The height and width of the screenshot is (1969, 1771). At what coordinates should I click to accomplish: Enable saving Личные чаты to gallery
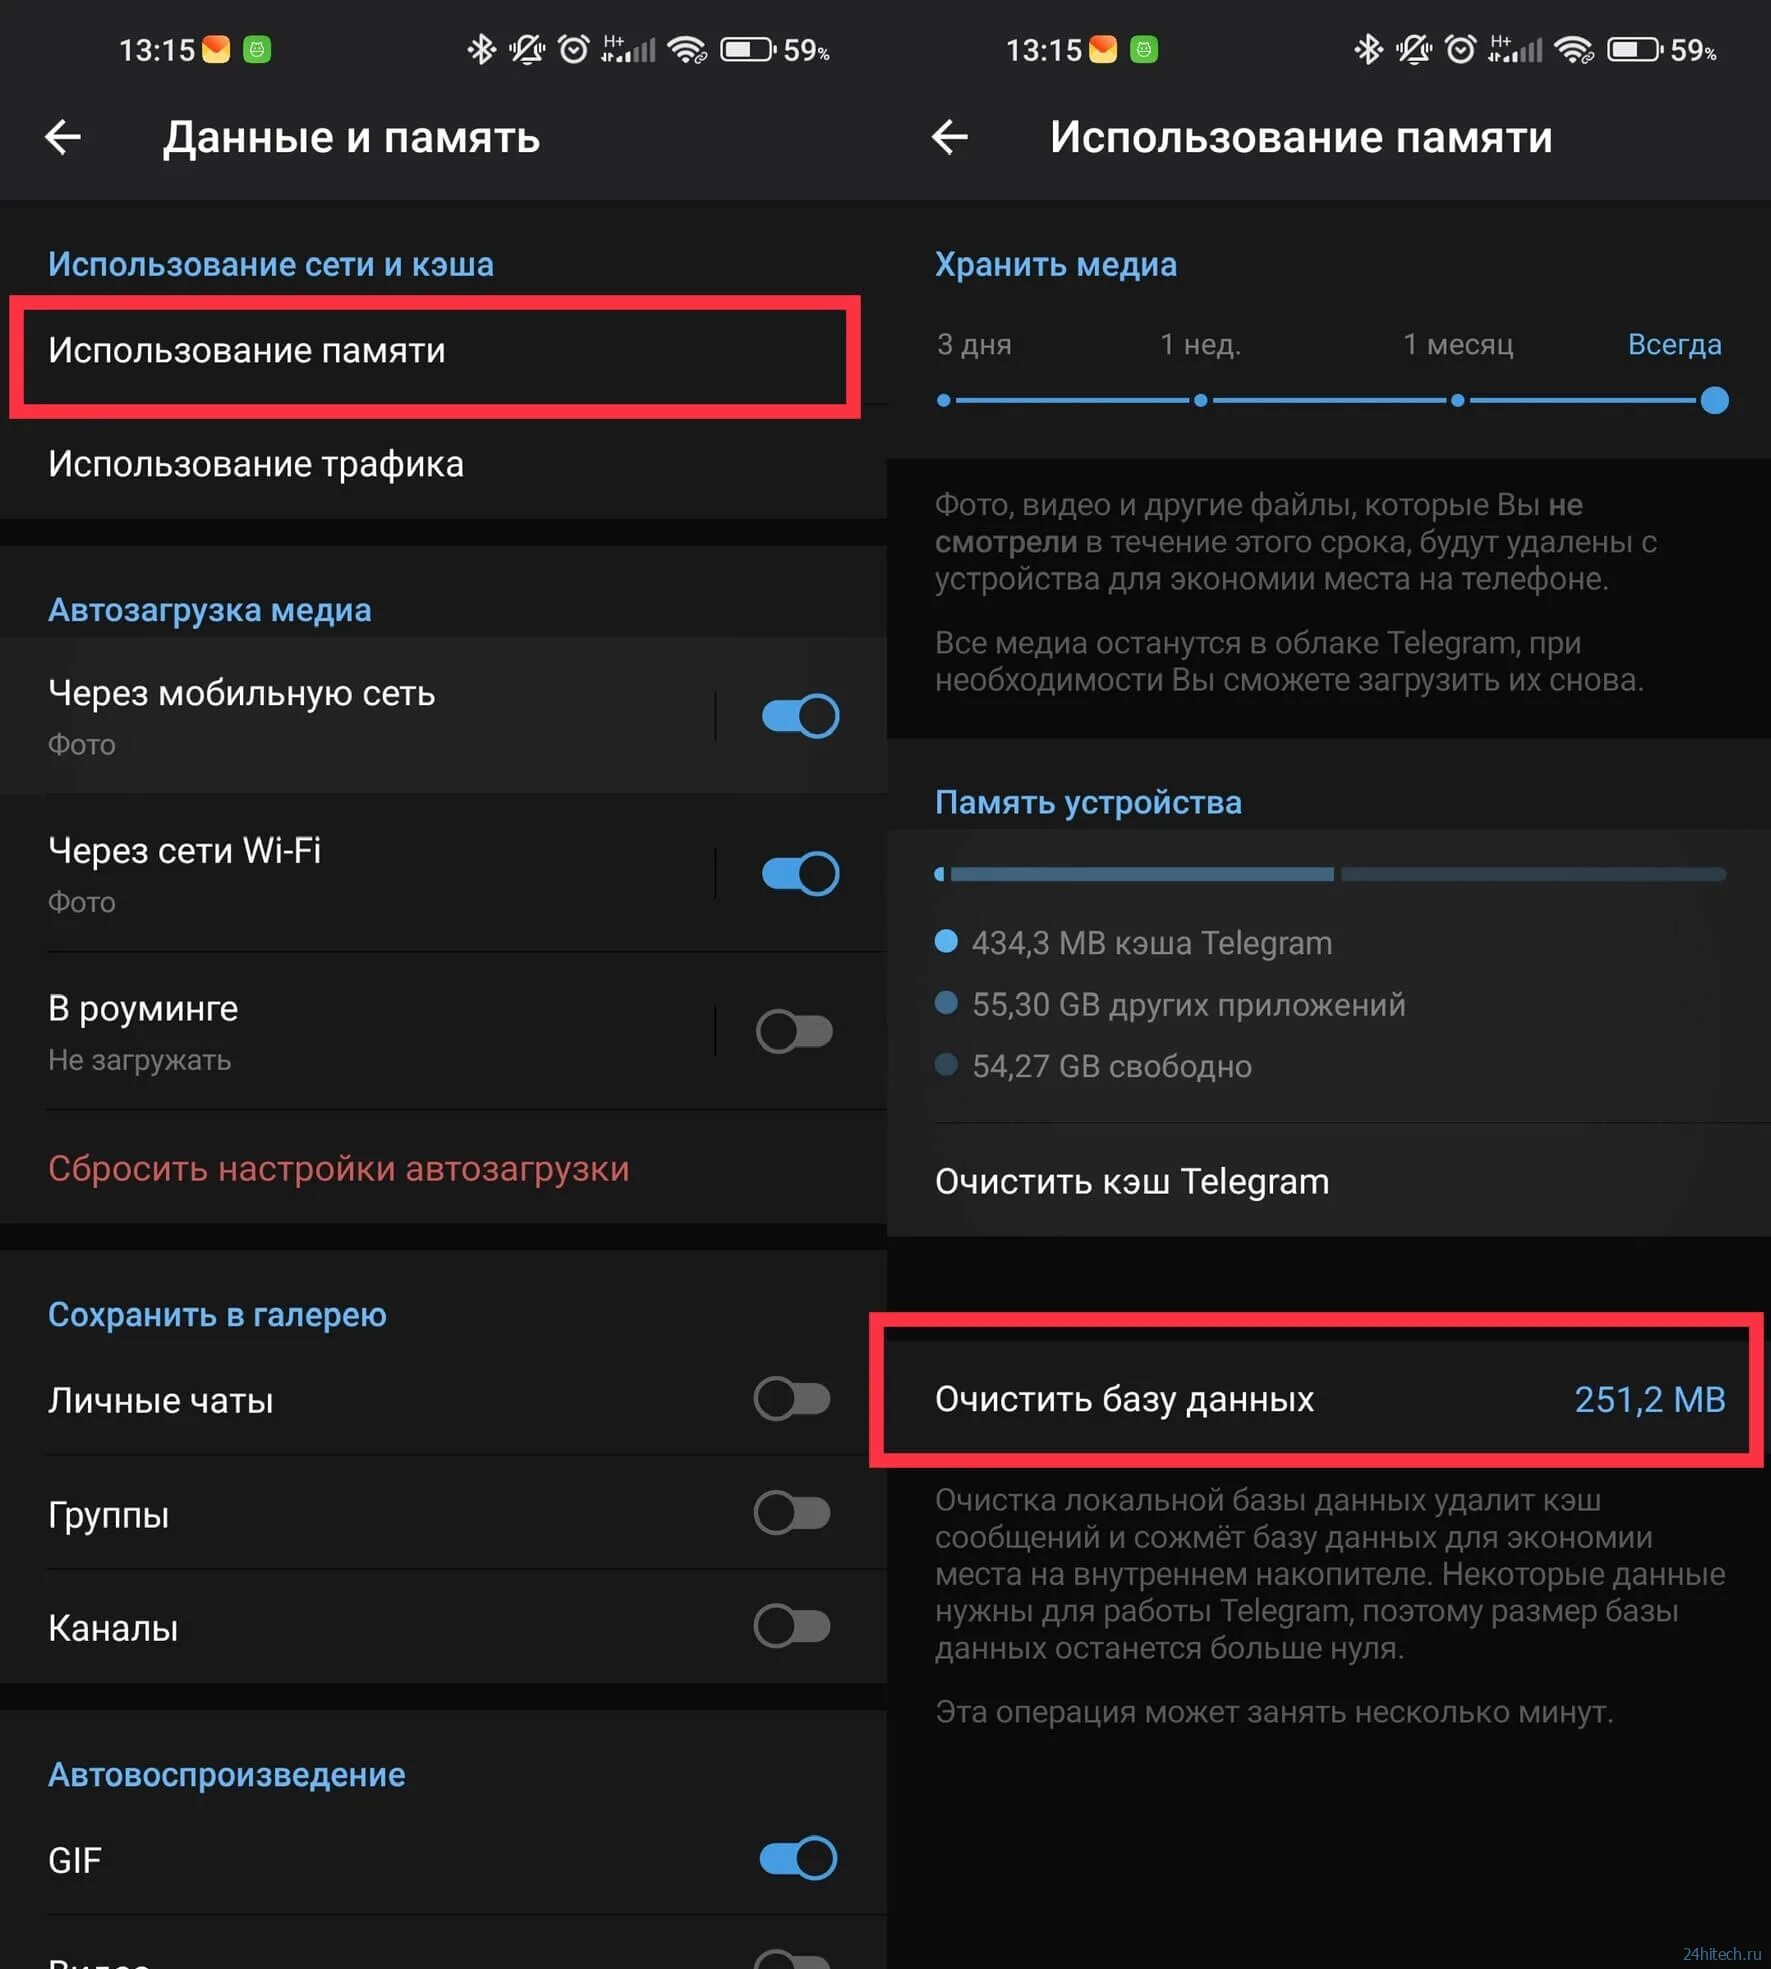[x=792, y=1399]
